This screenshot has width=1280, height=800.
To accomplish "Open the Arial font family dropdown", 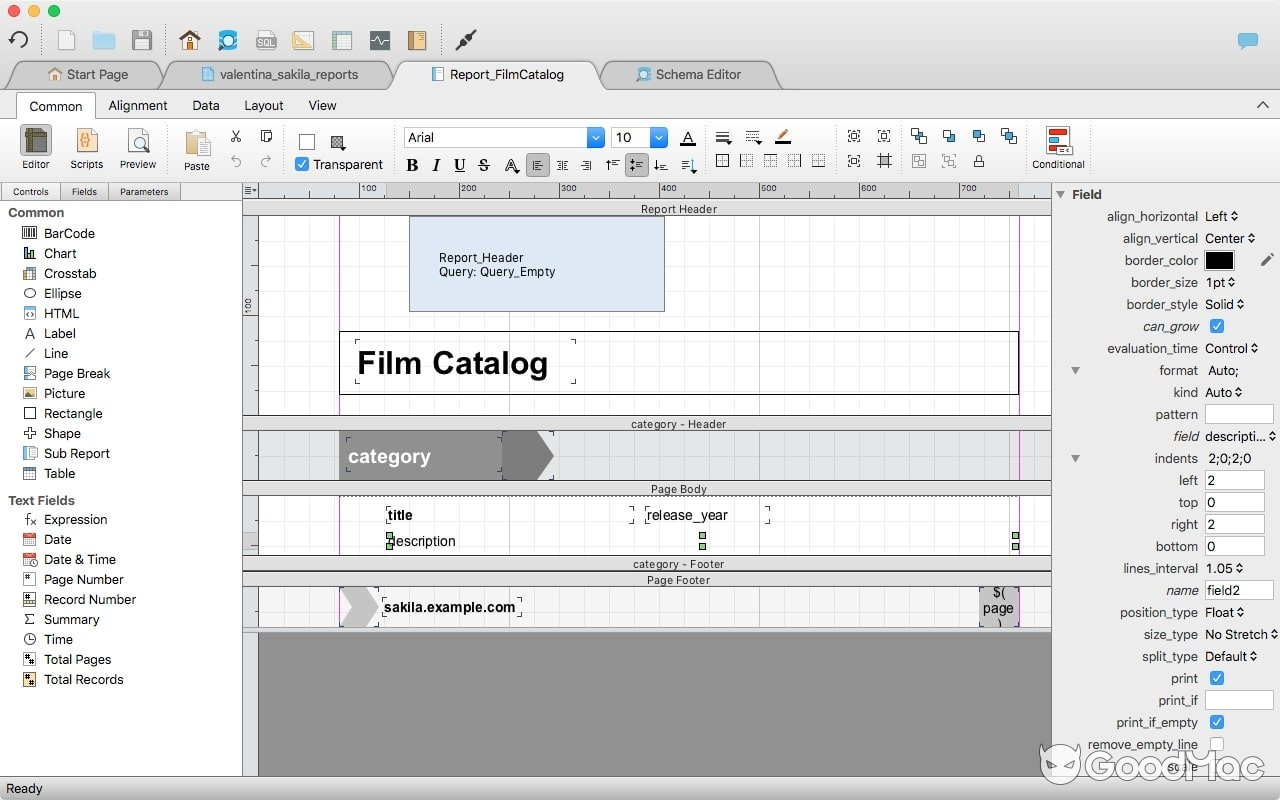I will [595, 137].
